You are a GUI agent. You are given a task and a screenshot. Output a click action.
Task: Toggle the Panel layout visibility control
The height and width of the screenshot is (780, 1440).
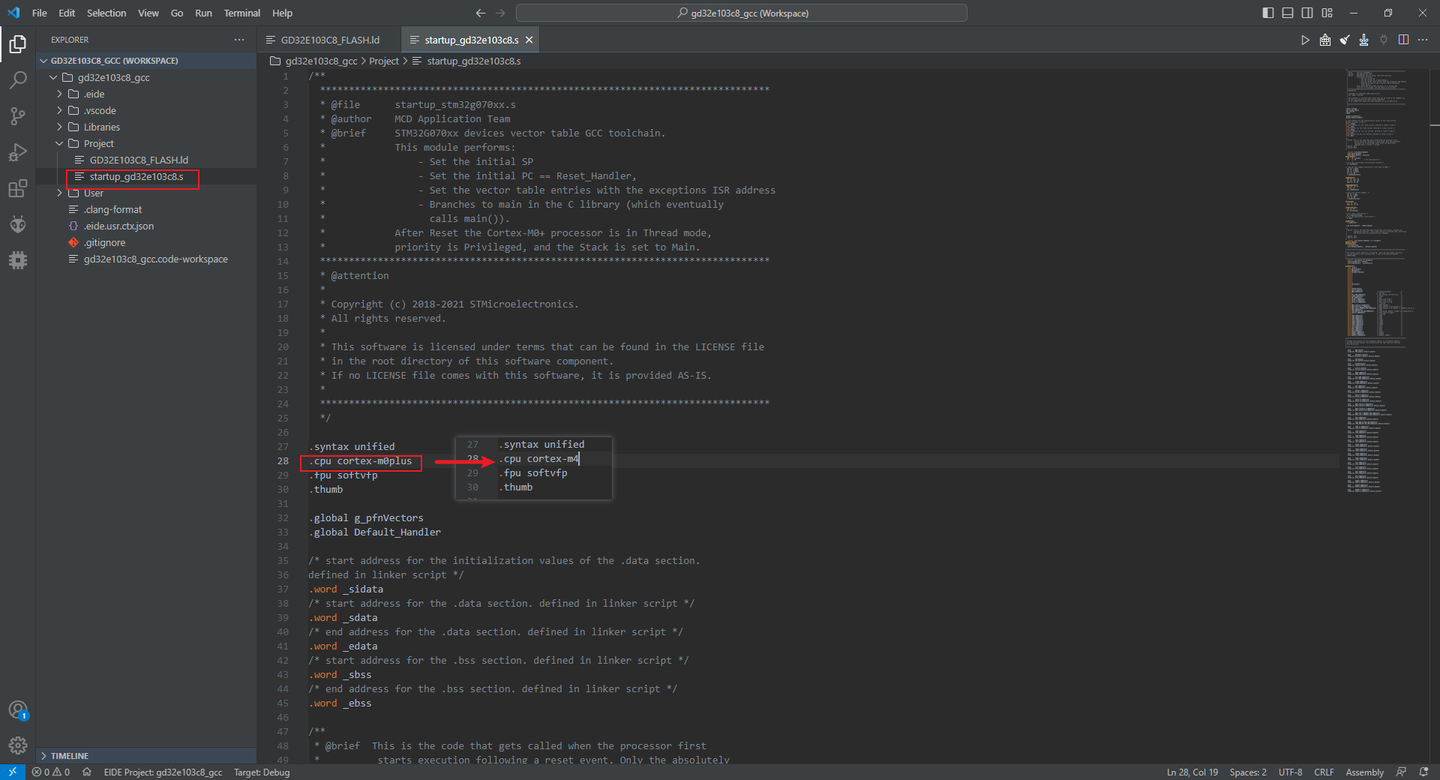click(1287, 11)
